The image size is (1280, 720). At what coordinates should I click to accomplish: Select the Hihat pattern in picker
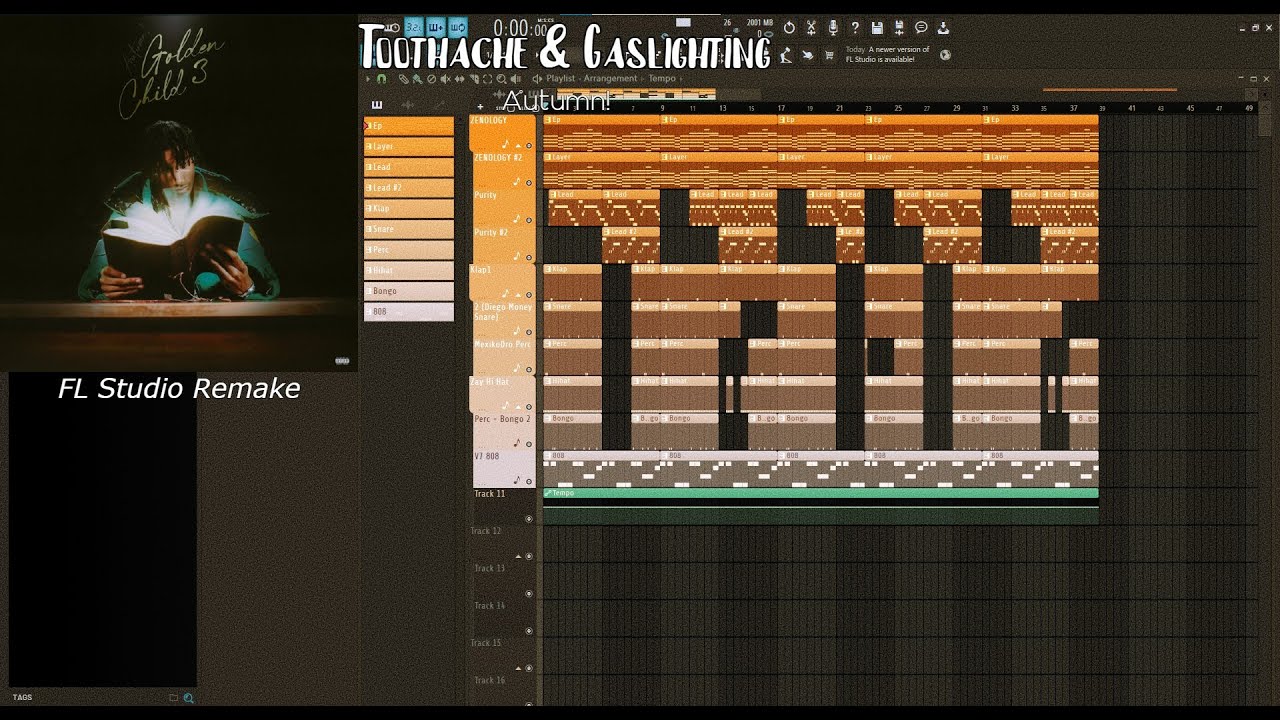[409, 270]
